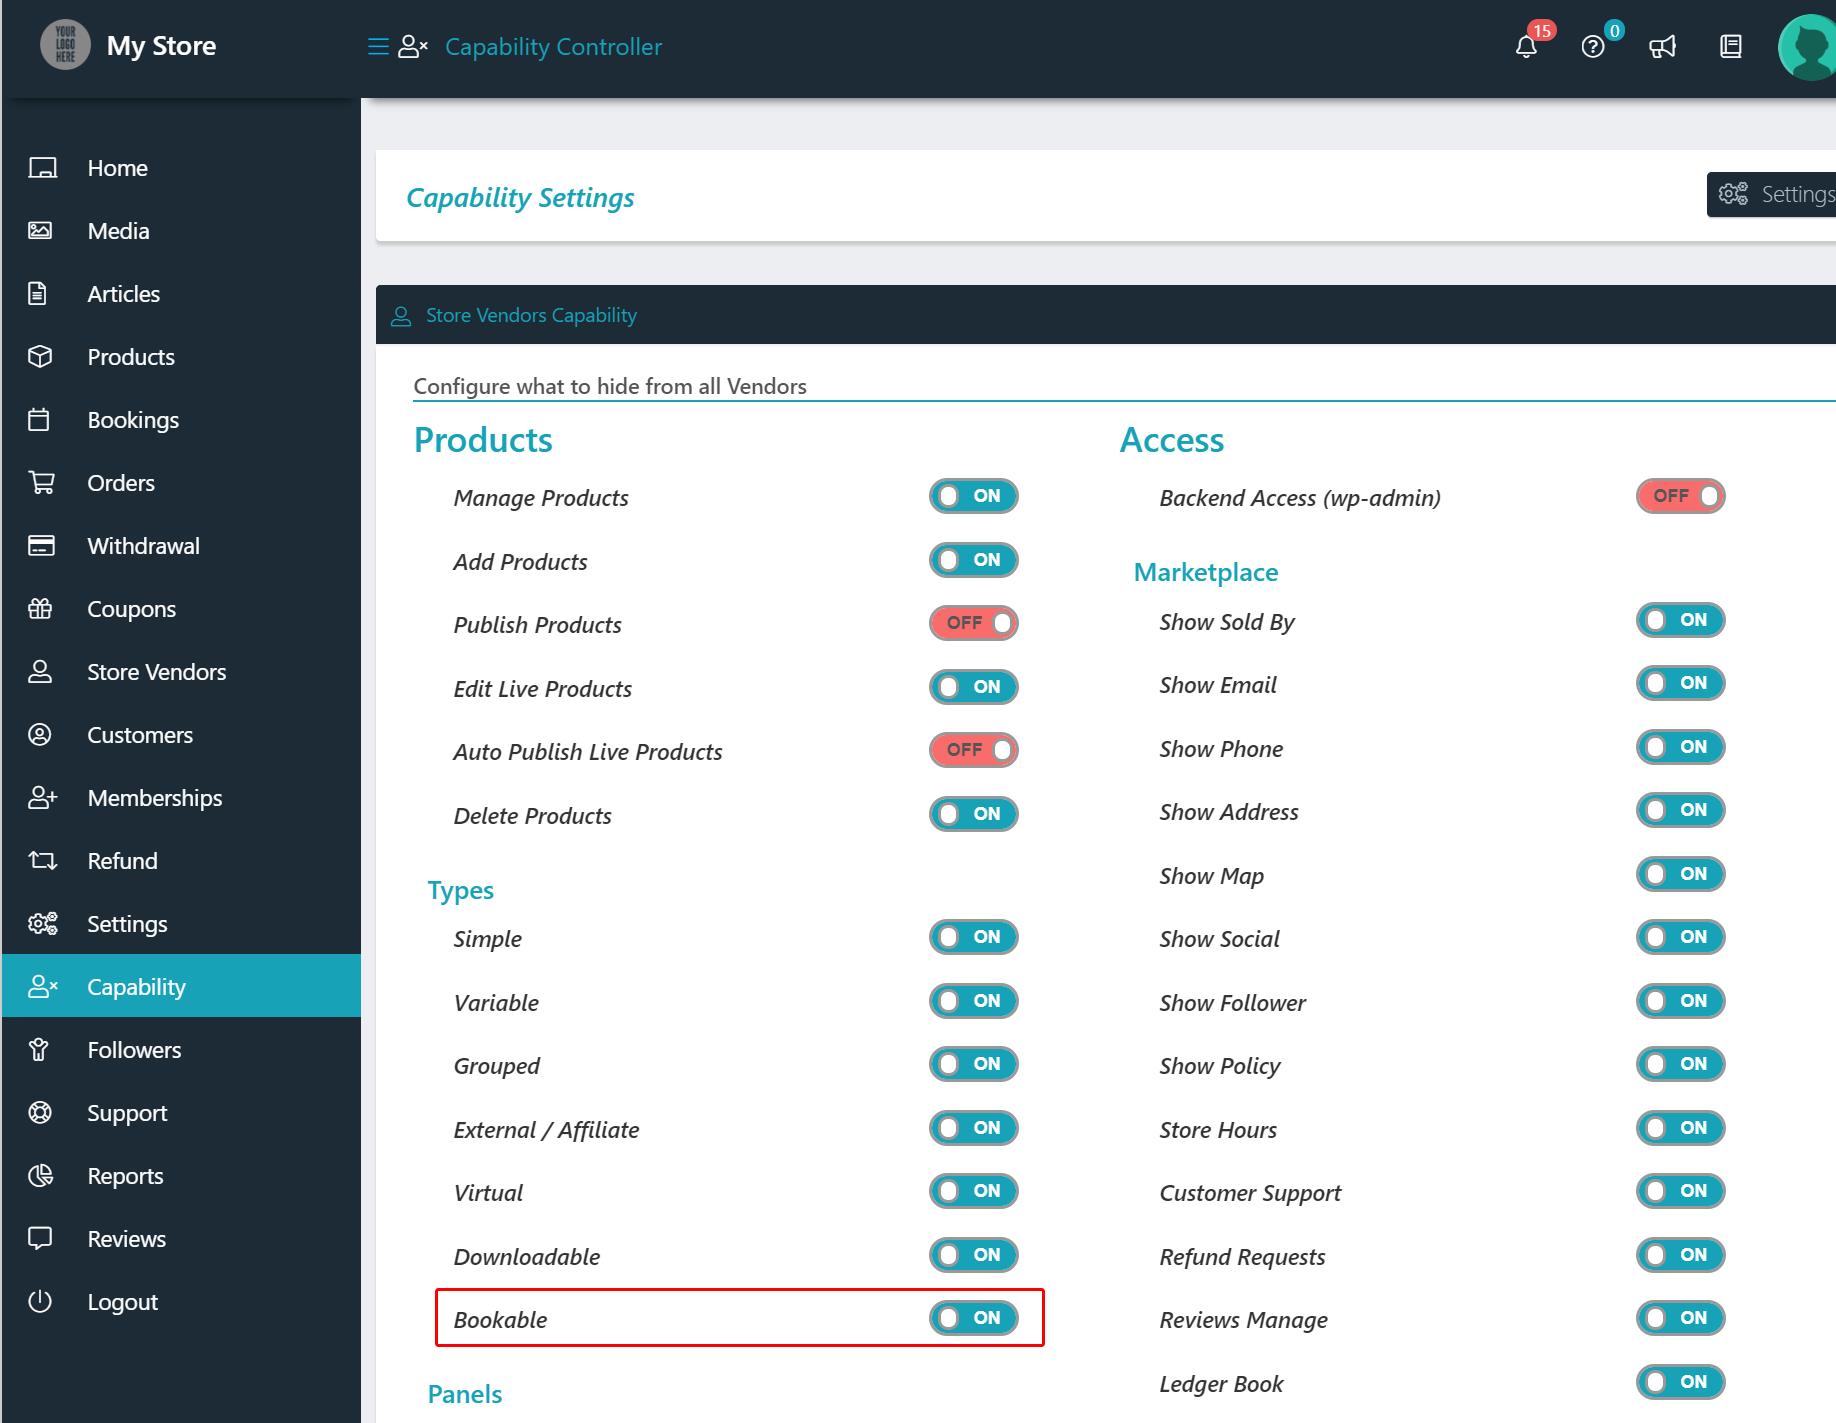Open Memberships menu item
1836x1423 pixels.
point(181,798)
